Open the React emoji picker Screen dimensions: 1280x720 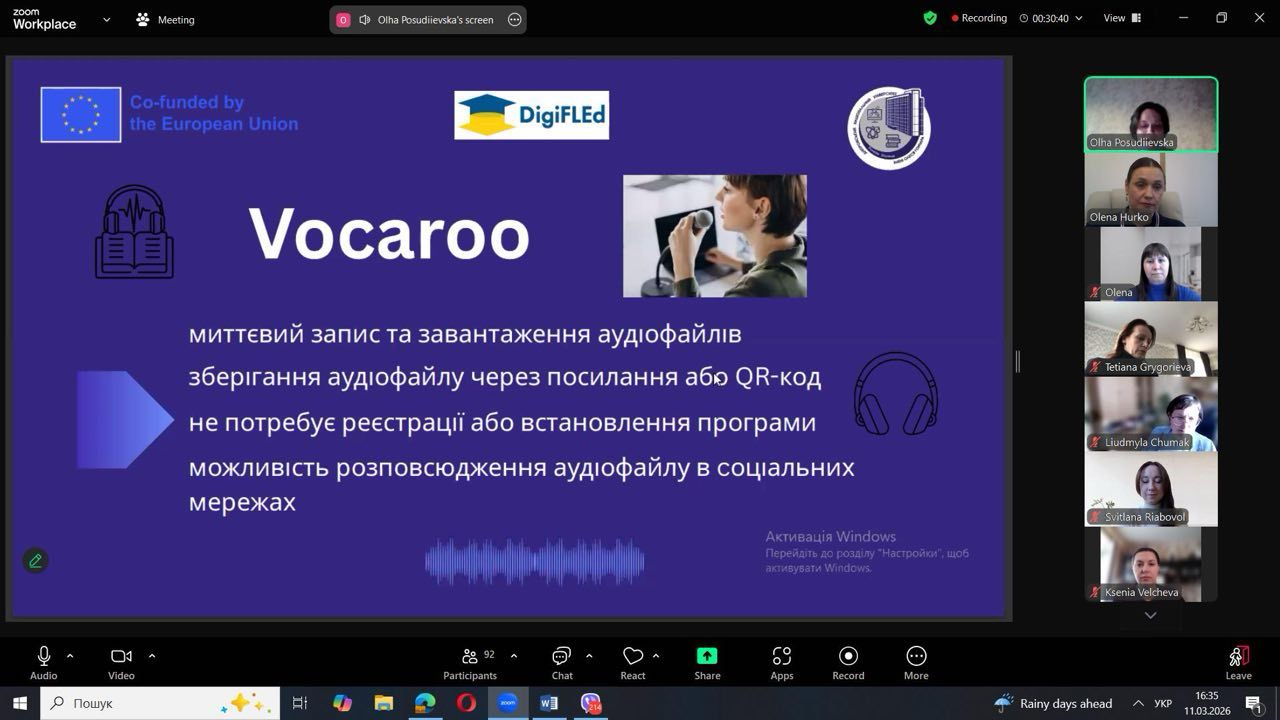[x=633, y=662]
